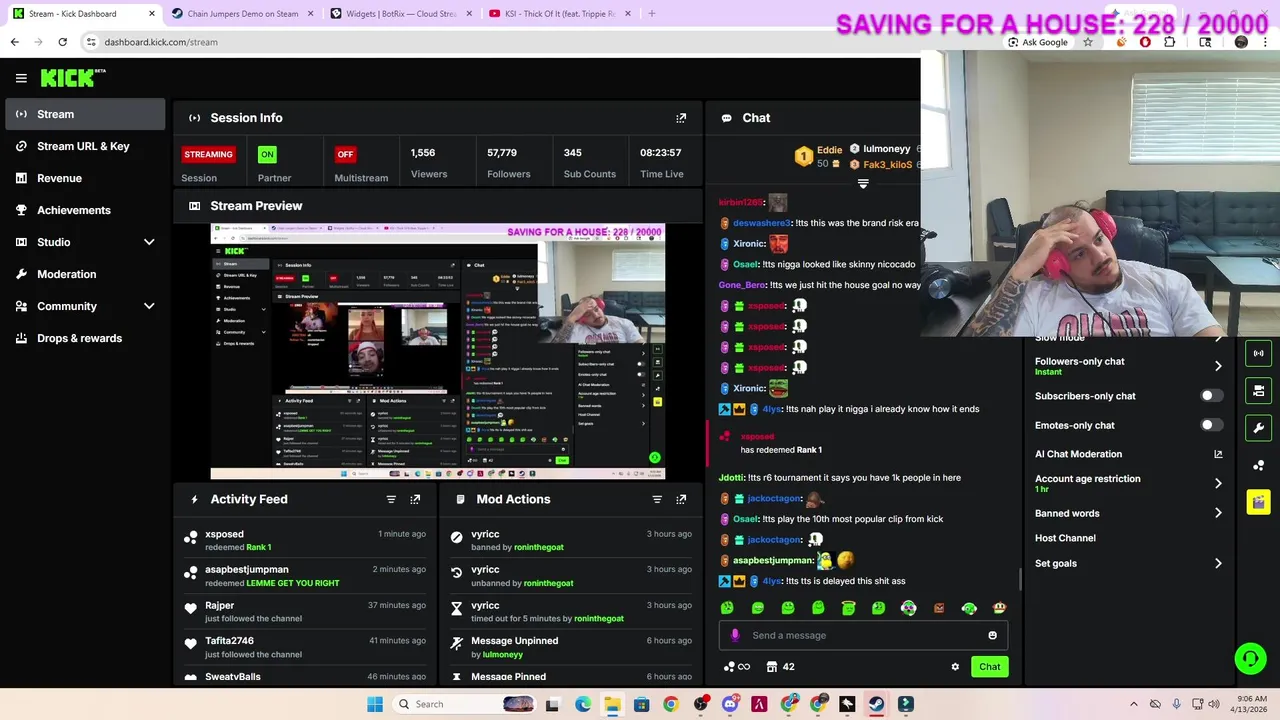
Task: Open the Host Channel option
Action: 1065,538
